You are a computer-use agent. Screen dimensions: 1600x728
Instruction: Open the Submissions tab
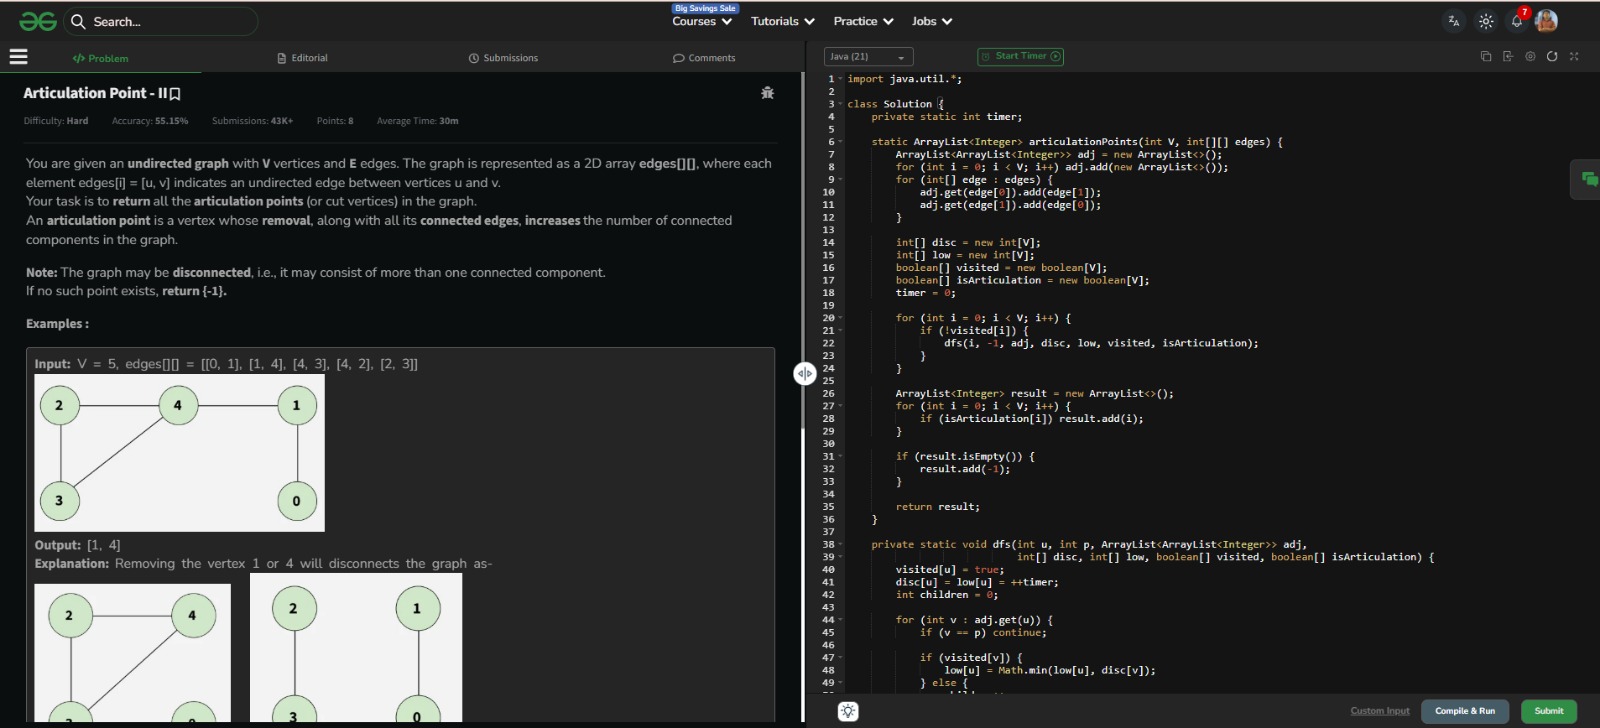[x=503, y=58]
